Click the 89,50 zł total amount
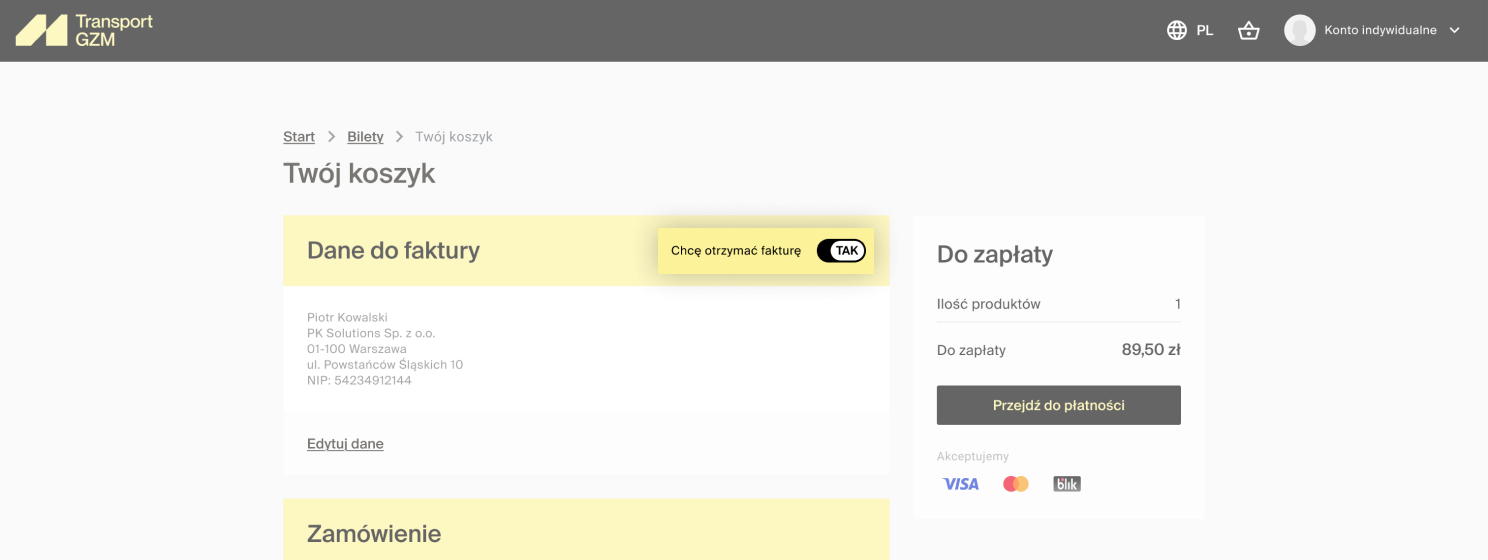Image resolution: width=1488 pixels, height=560 pixels. pos(1151,350)
